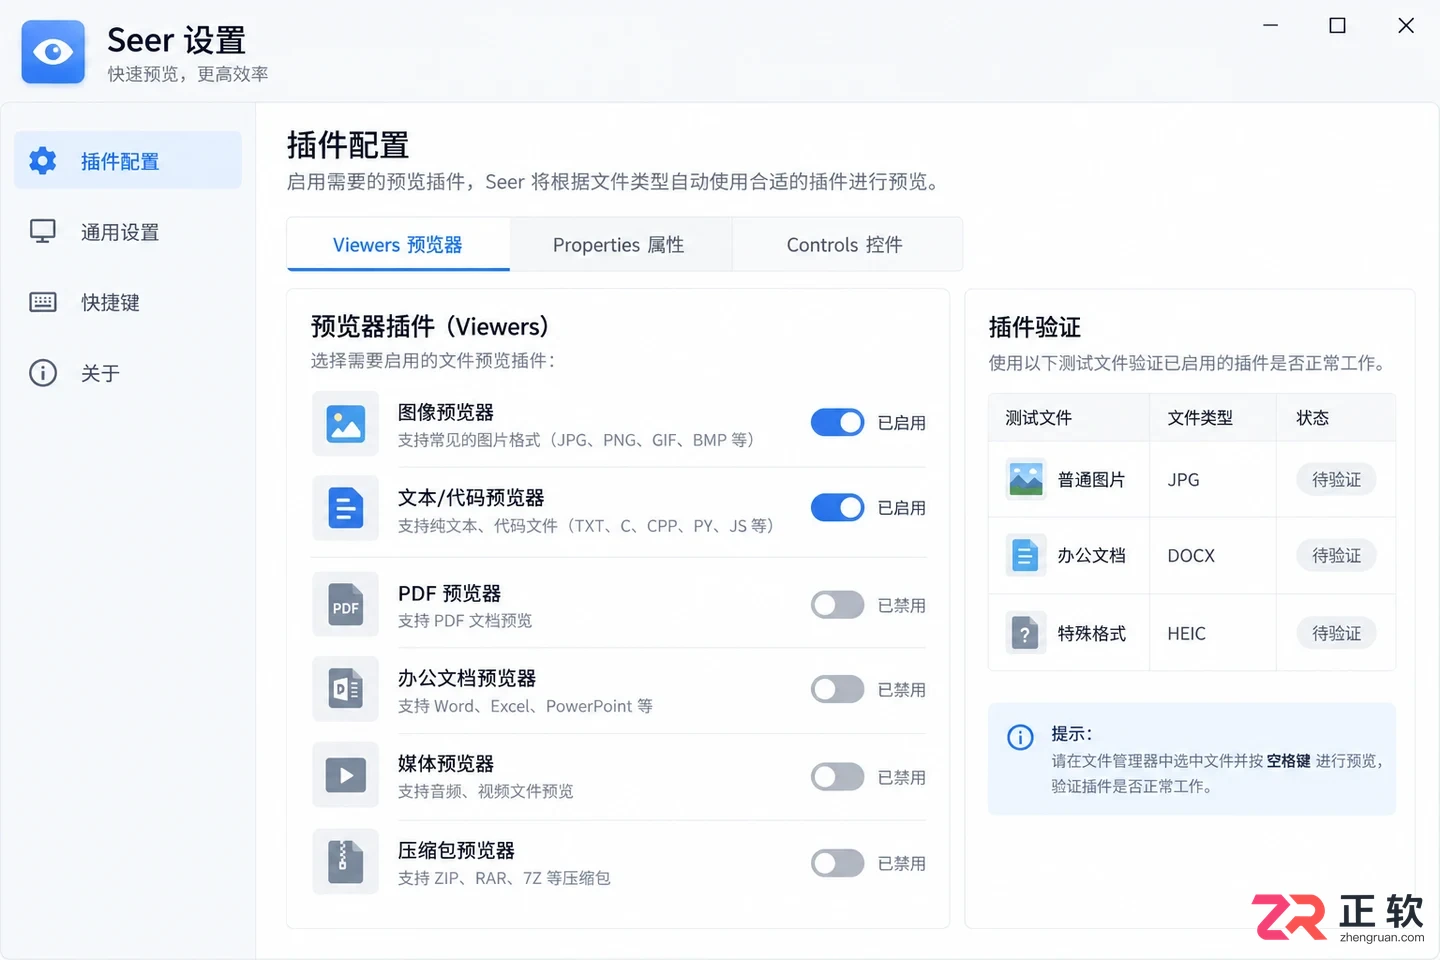Viewport: 1440px width, 960px height.
Task: Open 快捷键 in the sidebar
Action: click(128, 302)
